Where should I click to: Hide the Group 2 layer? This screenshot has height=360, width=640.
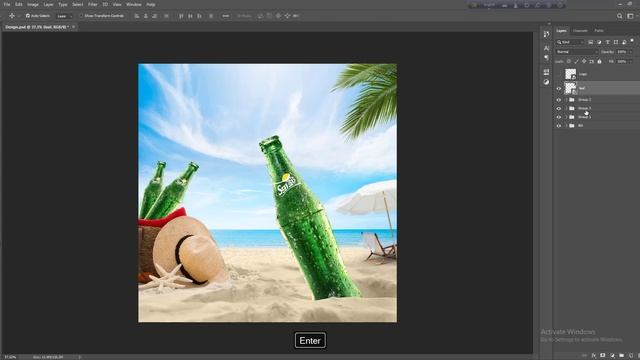pos(559,100)
